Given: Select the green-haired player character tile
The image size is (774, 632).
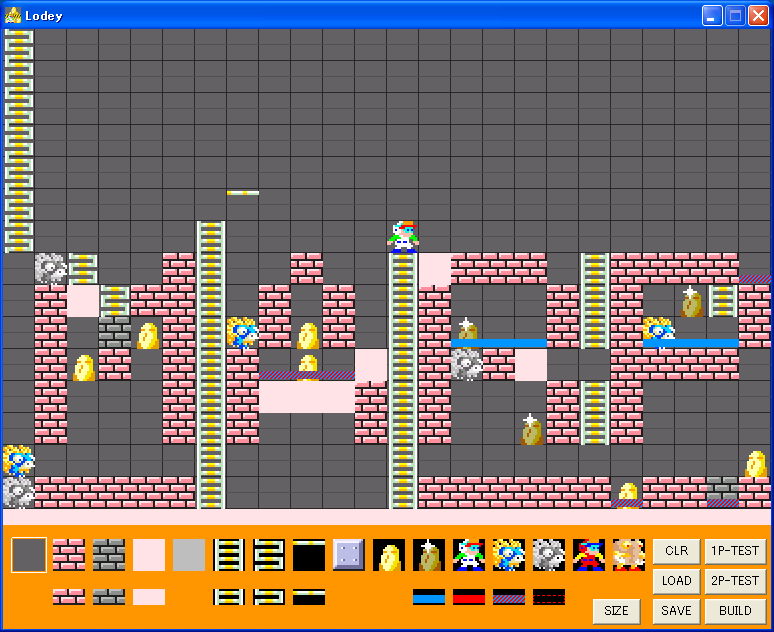Looking at the screenshot, I should tap(469, 555).
